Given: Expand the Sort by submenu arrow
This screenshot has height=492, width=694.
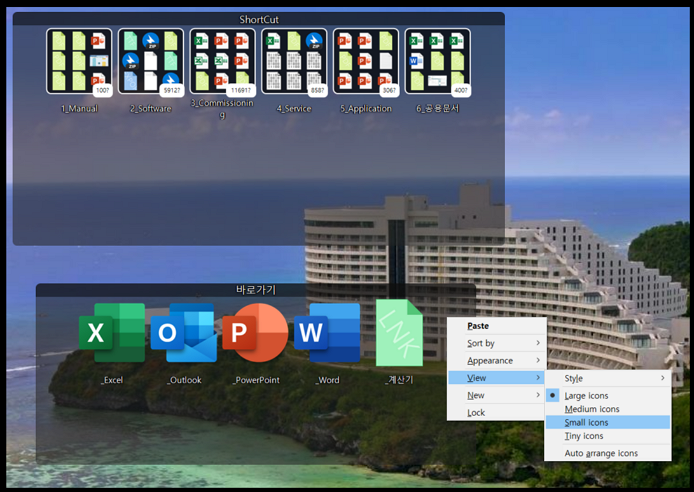Looking at the screenshot, I should pyautogui.click(x=538, y=343).
